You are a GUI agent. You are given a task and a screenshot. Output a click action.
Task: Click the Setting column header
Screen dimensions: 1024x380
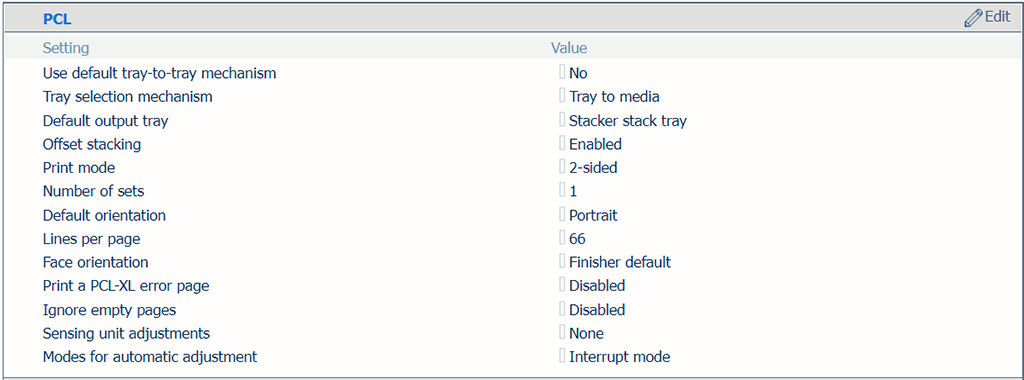(66, 48)
